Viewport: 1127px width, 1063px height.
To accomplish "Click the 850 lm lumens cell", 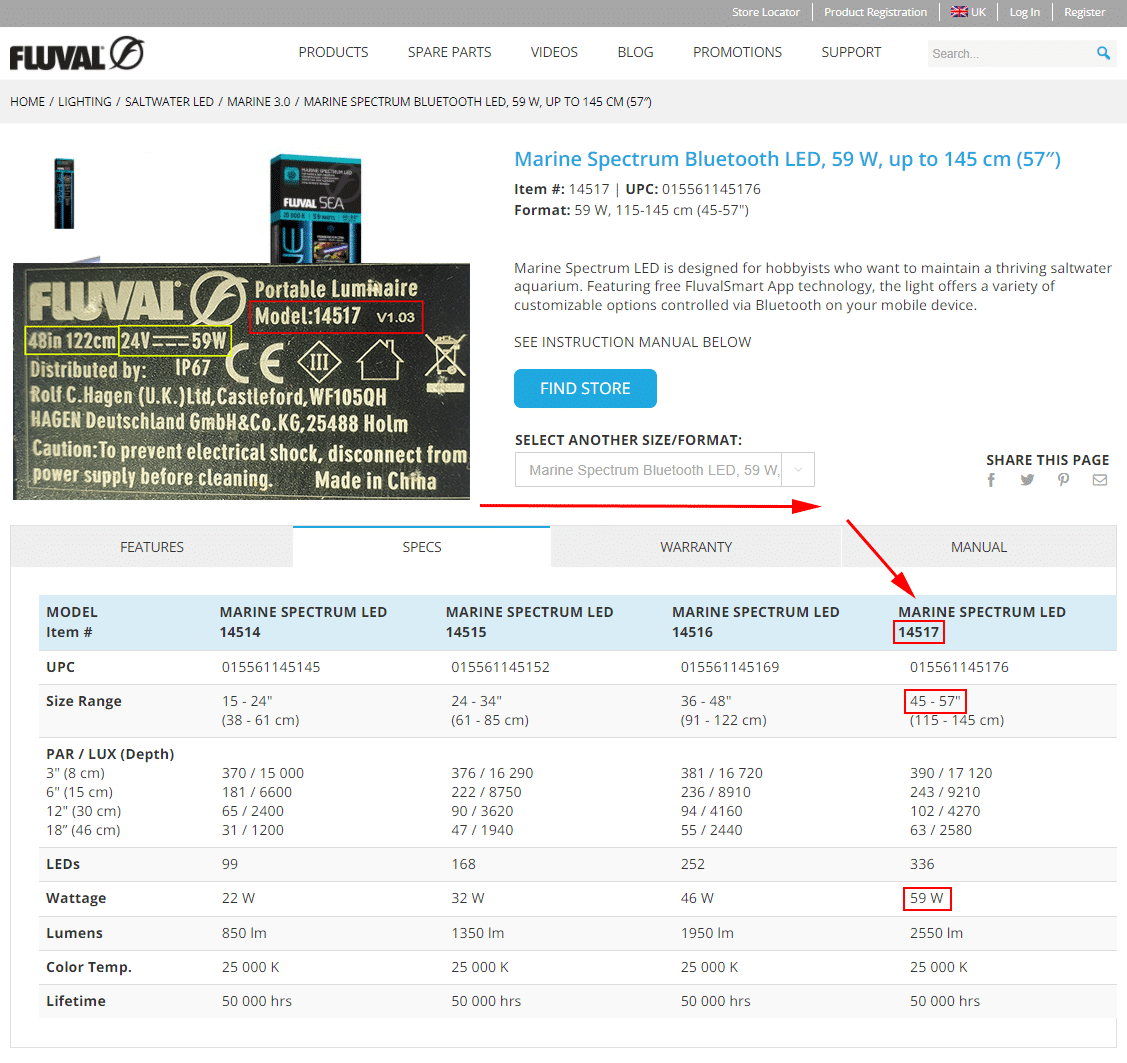I will coord(244,934).
